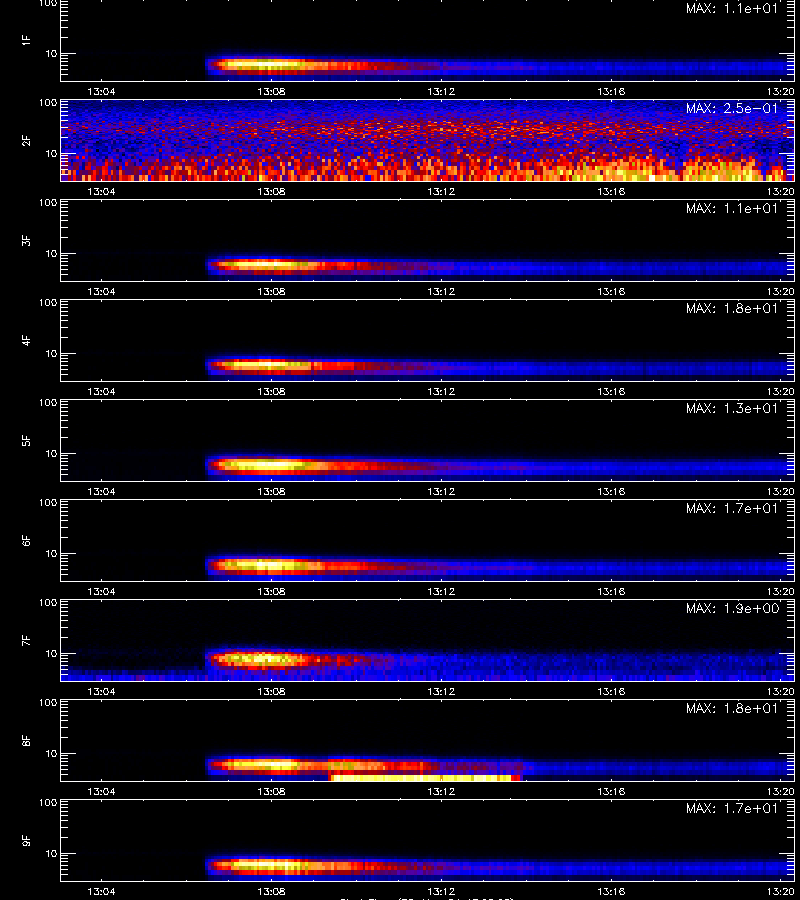800x900 pixels.
Task: Click the y-axis value 10 of the 8F panel
Action: coord(51,754)
